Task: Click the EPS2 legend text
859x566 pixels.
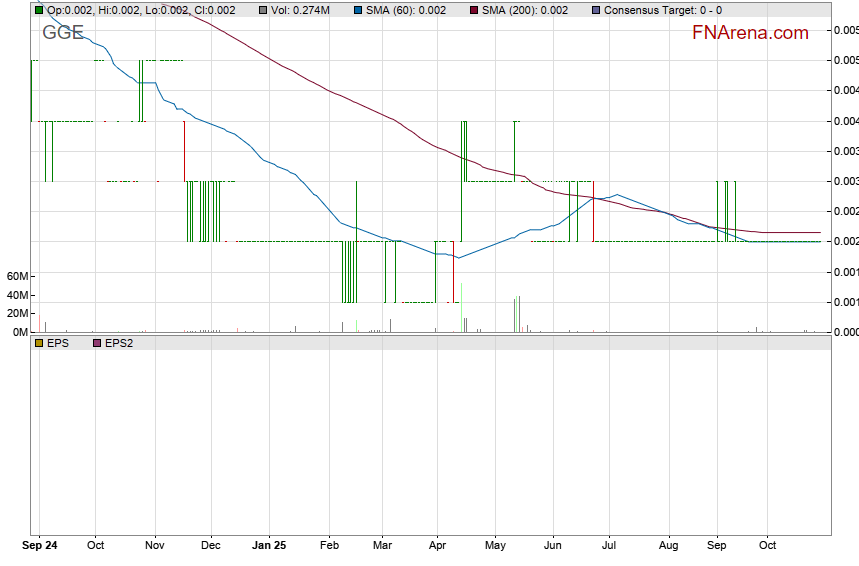Action: [x=118, y=343]
